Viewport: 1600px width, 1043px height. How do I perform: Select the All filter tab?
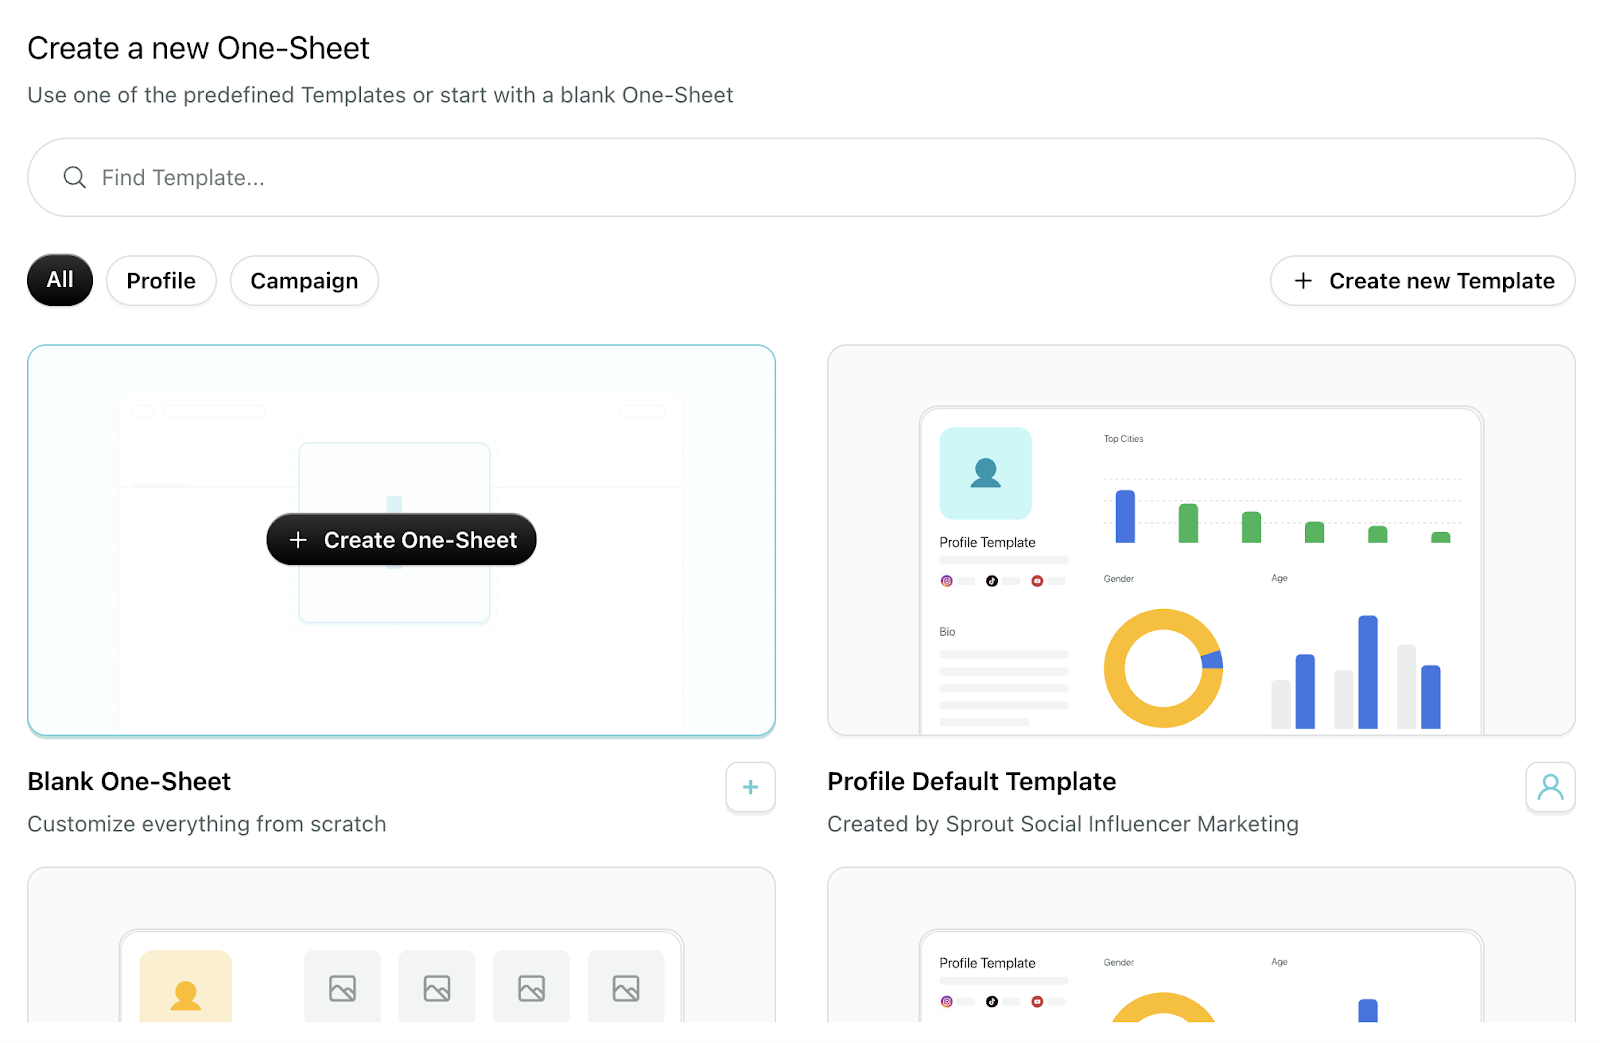click(60, 280)
